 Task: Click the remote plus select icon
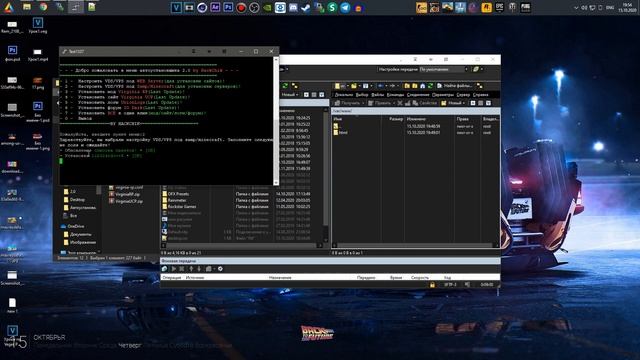click(473, 103)
